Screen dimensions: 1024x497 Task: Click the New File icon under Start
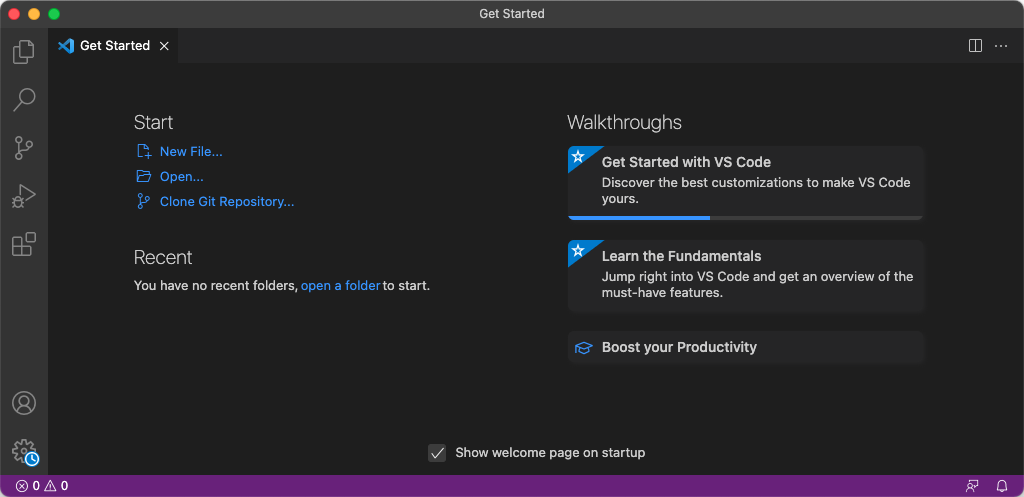pos(144,152)
